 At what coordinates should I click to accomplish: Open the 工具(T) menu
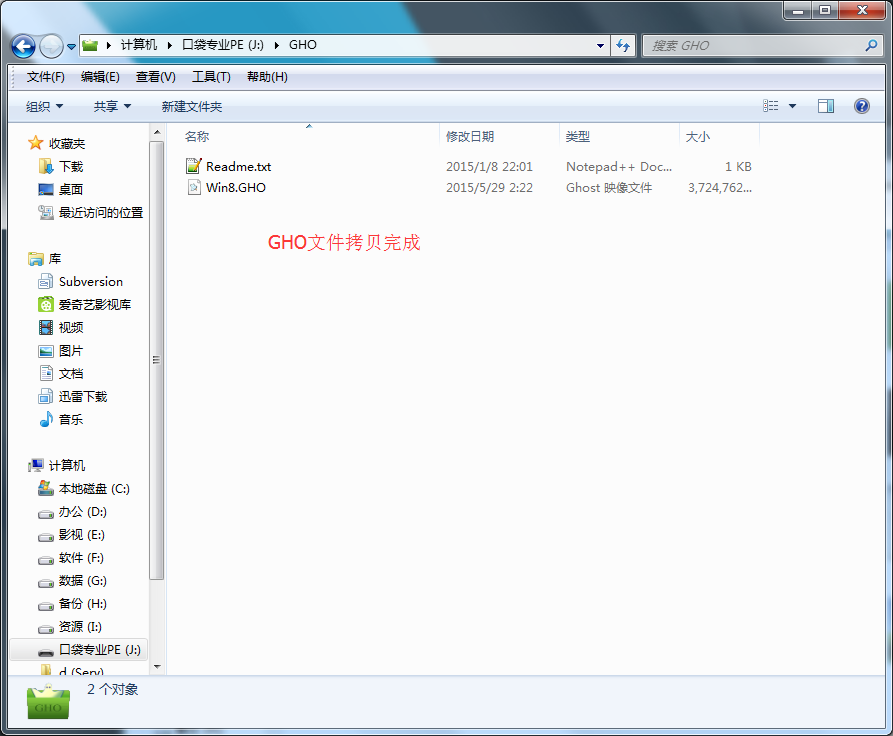[x=211, y=77]
